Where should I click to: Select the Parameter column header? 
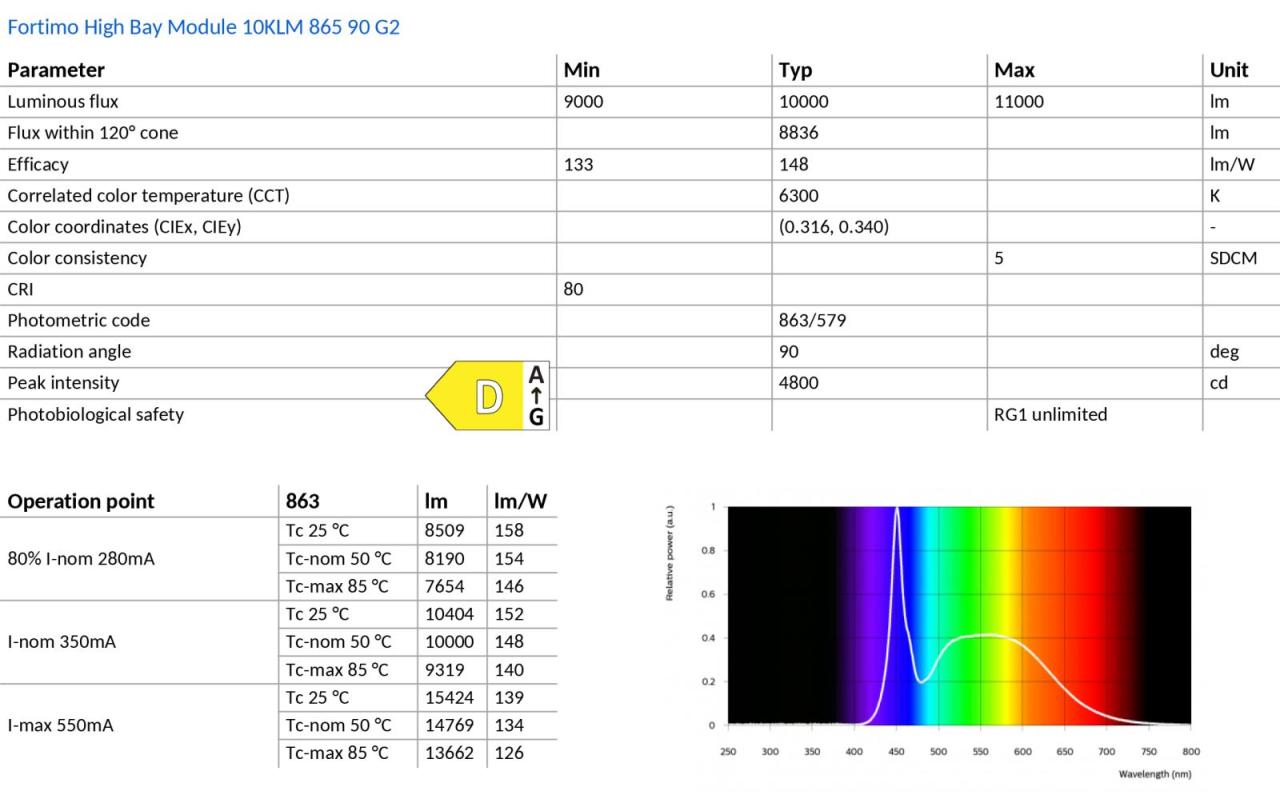[x=56, y=70]
